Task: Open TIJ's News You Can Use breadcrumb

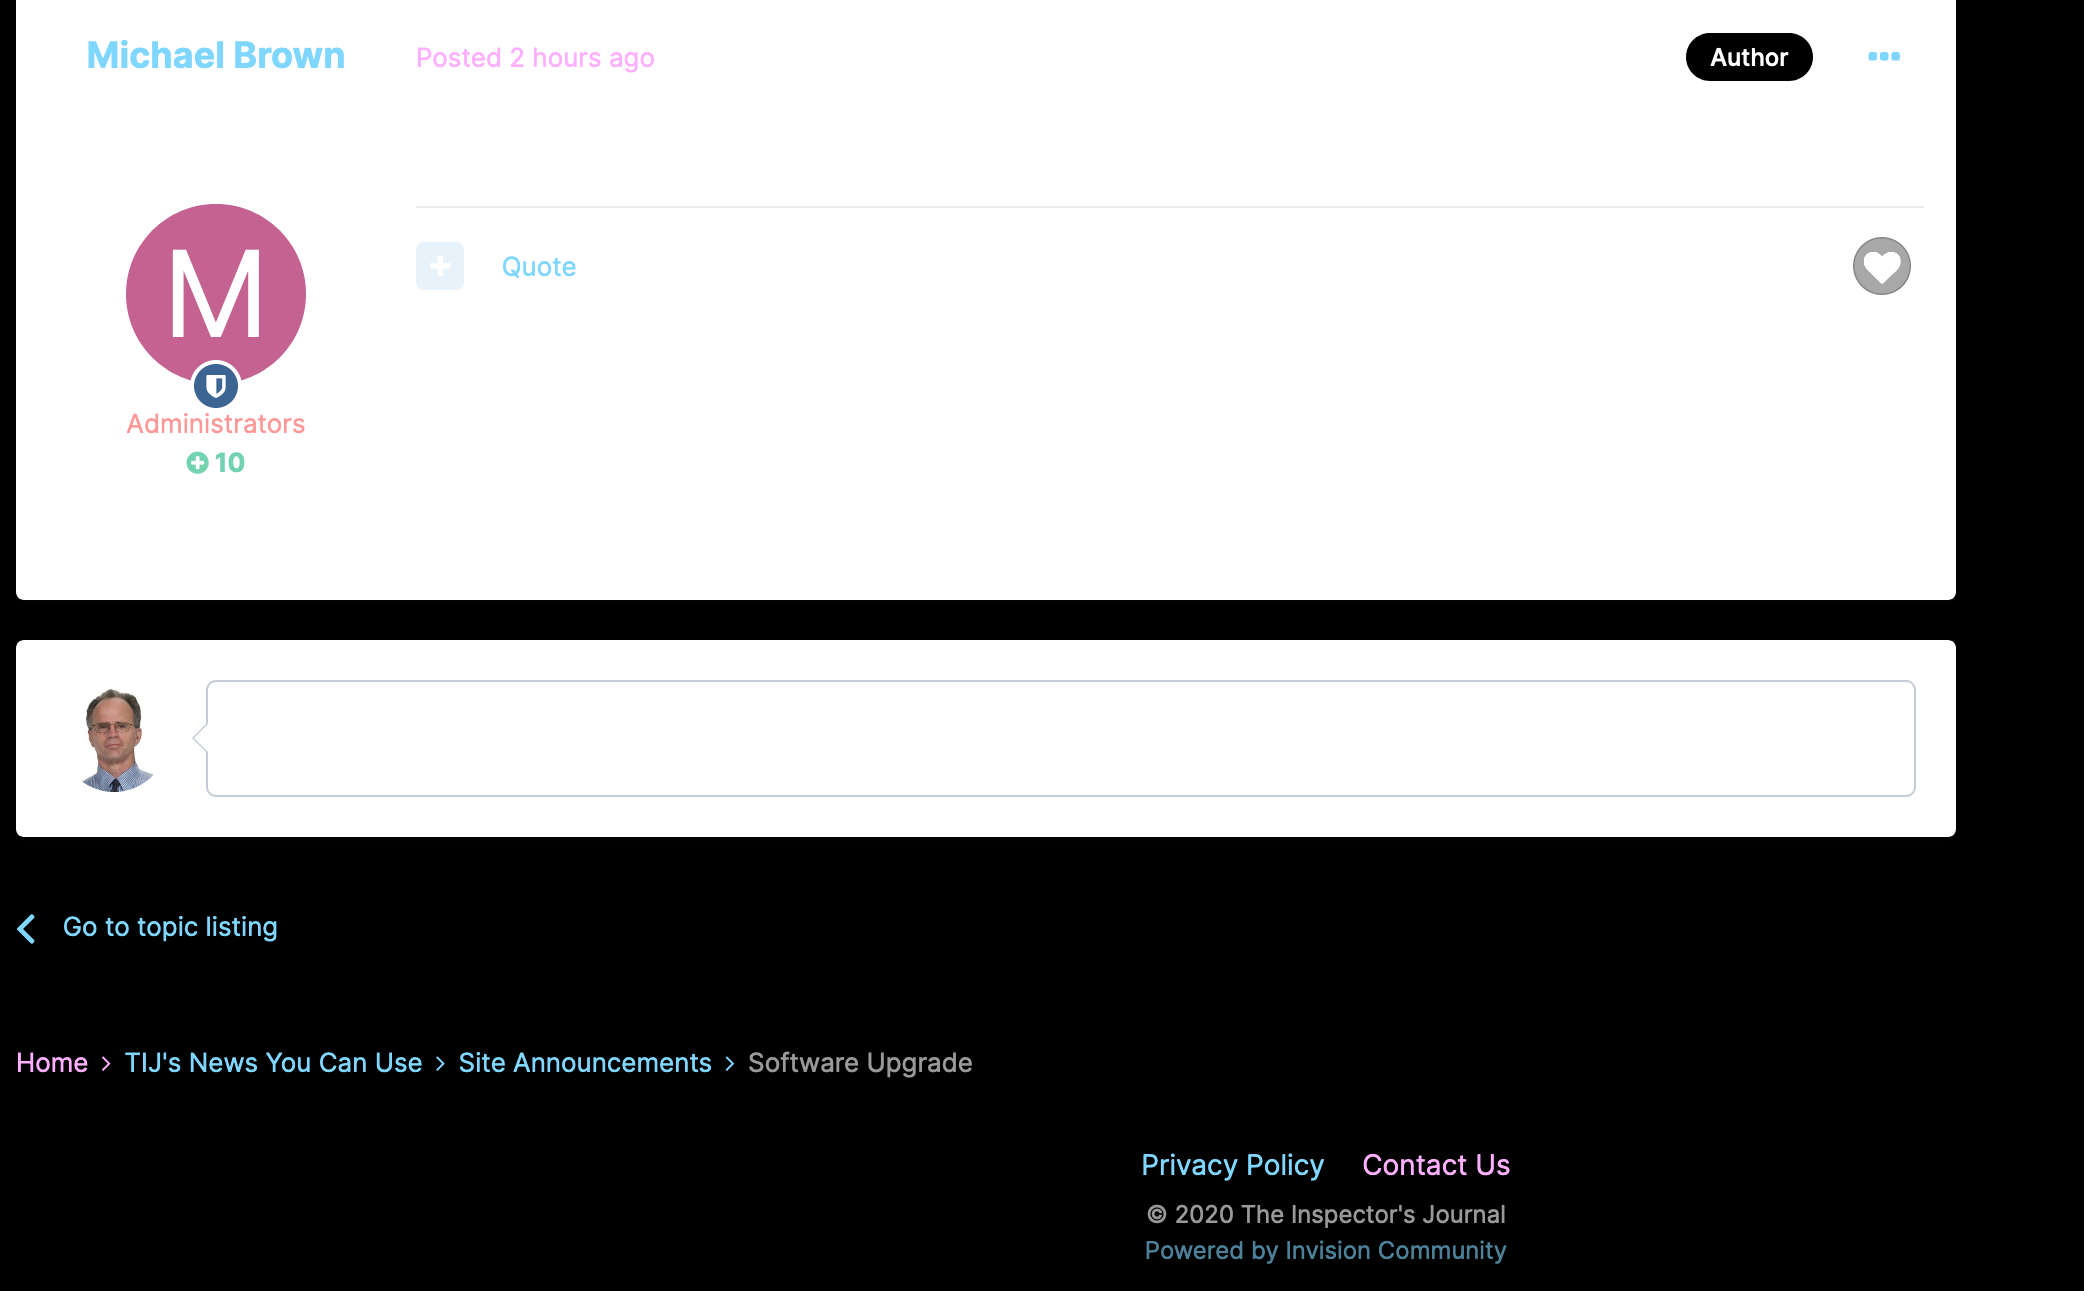Action: click(x=273, y=1062)
